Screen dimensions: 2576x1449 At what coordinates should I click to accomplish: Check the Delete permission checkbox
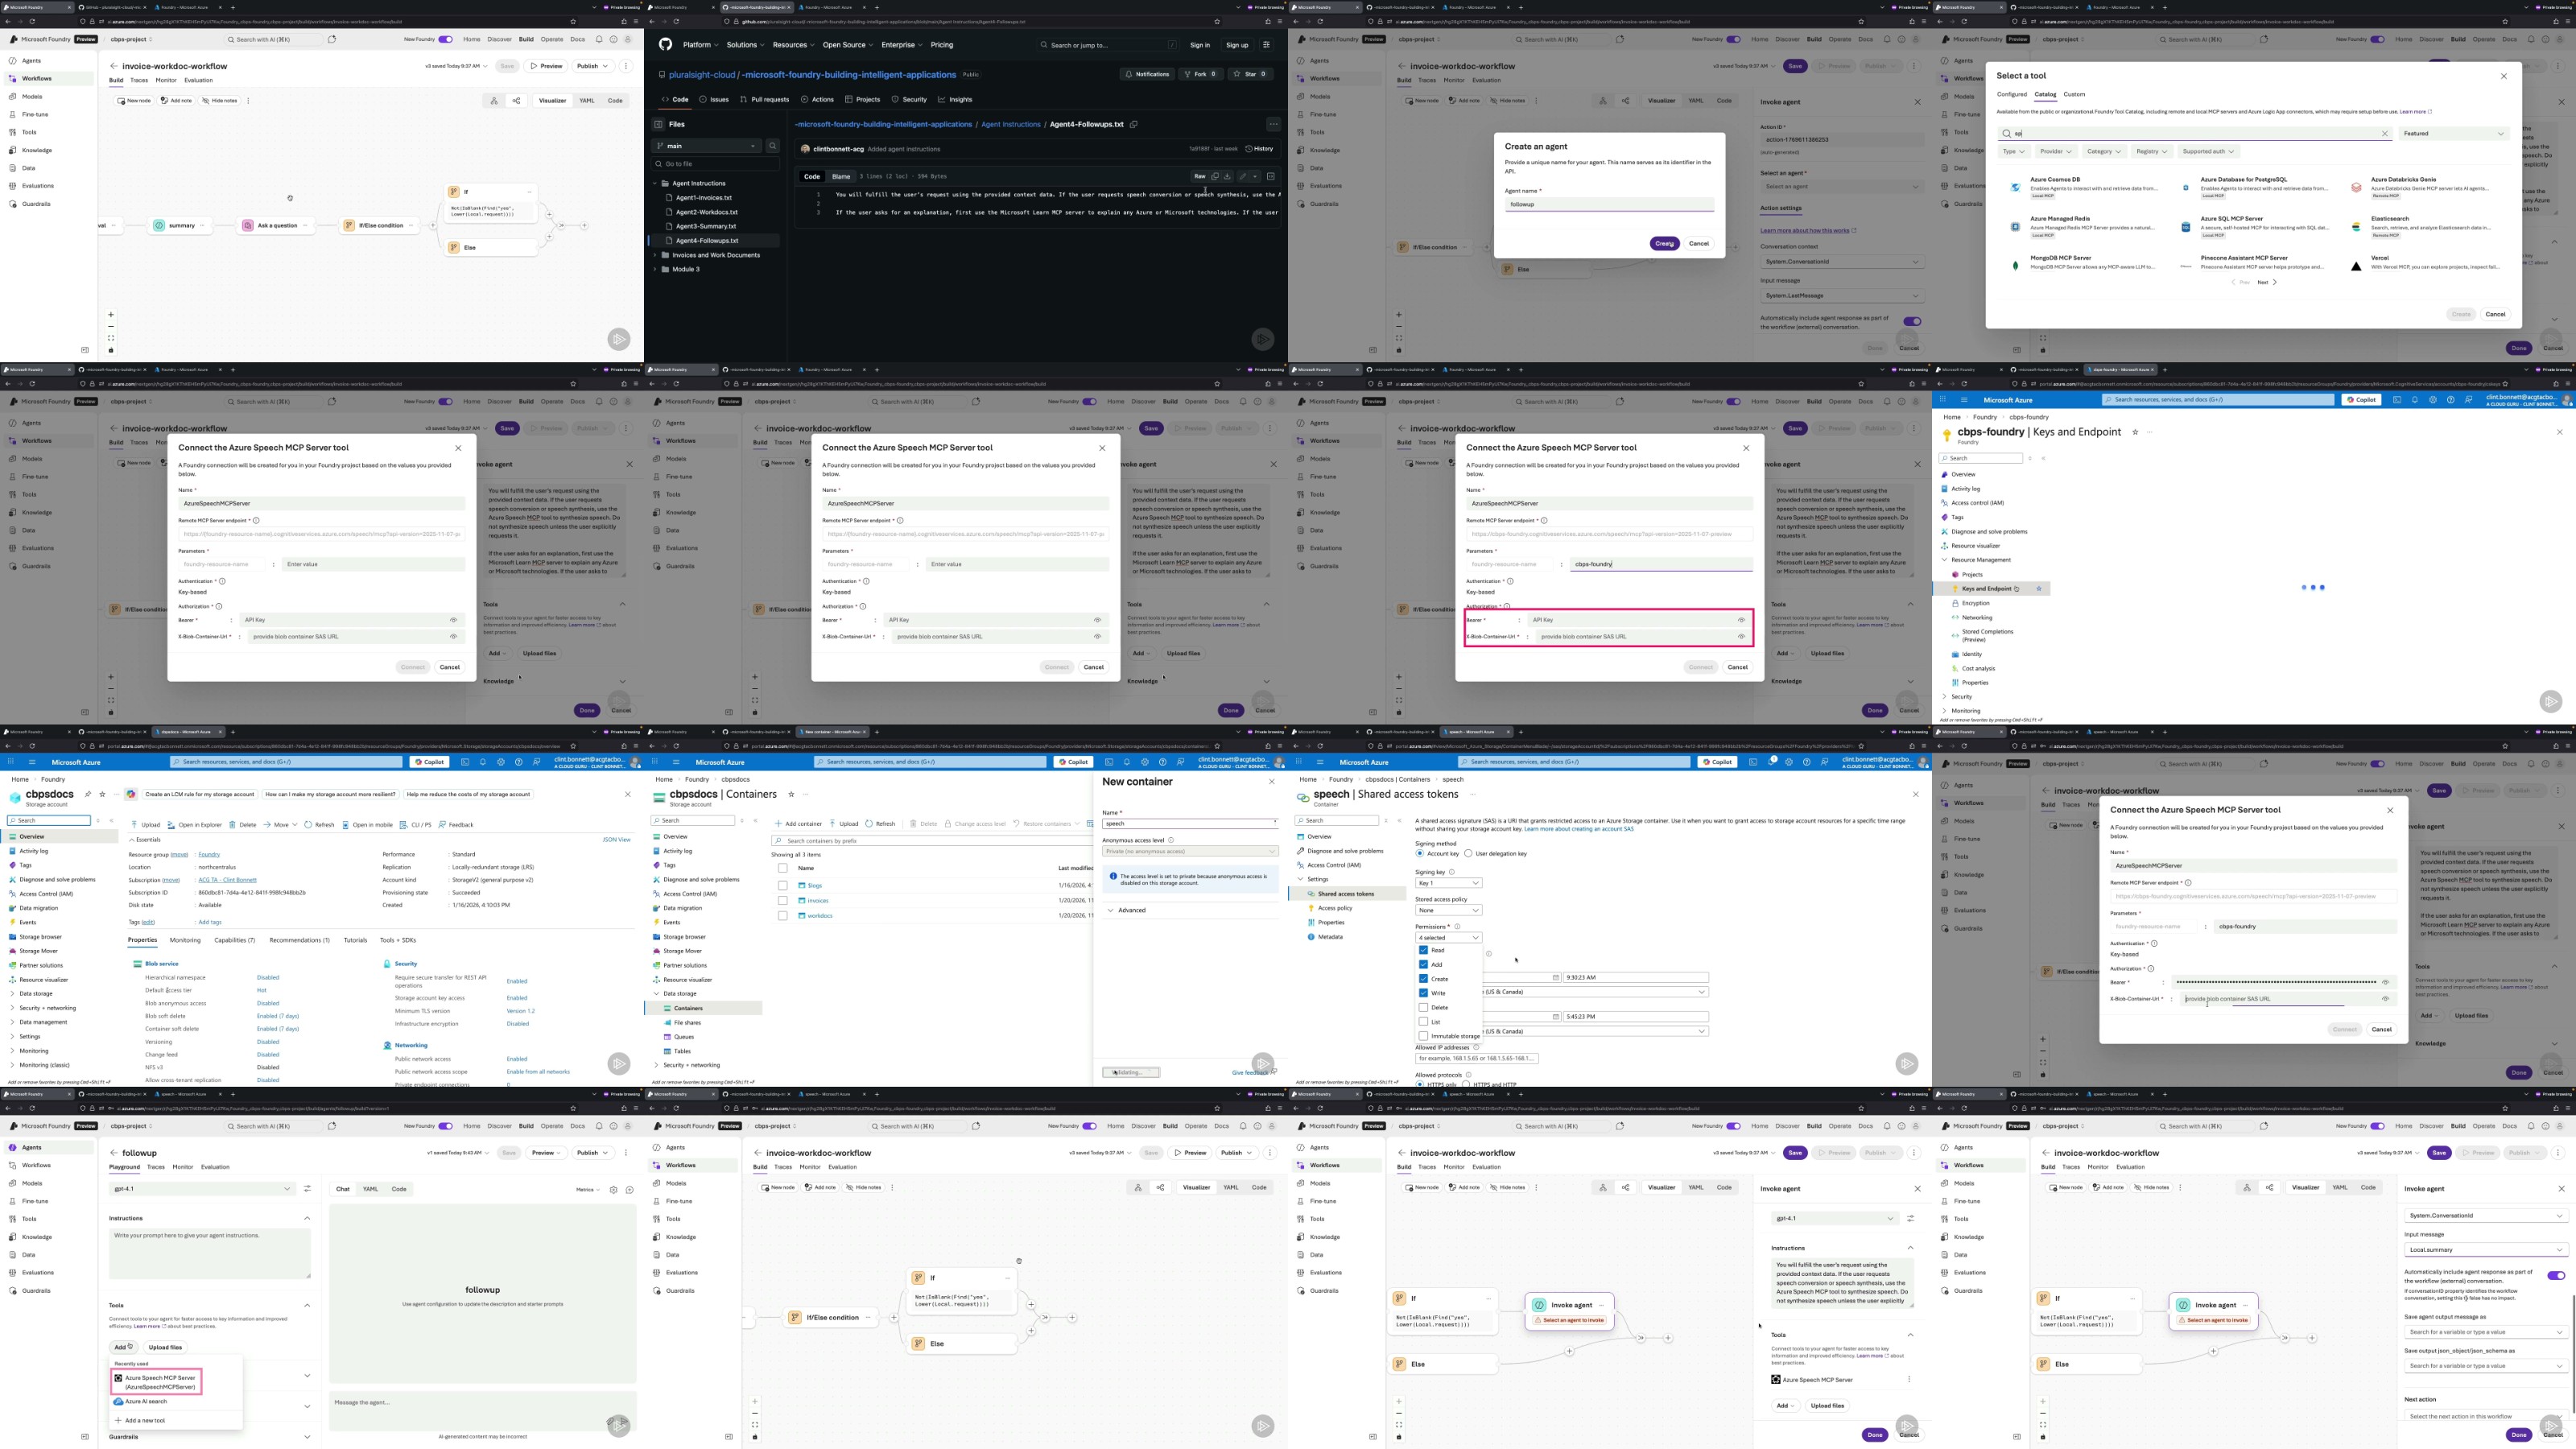[x=1423, y=1008]
